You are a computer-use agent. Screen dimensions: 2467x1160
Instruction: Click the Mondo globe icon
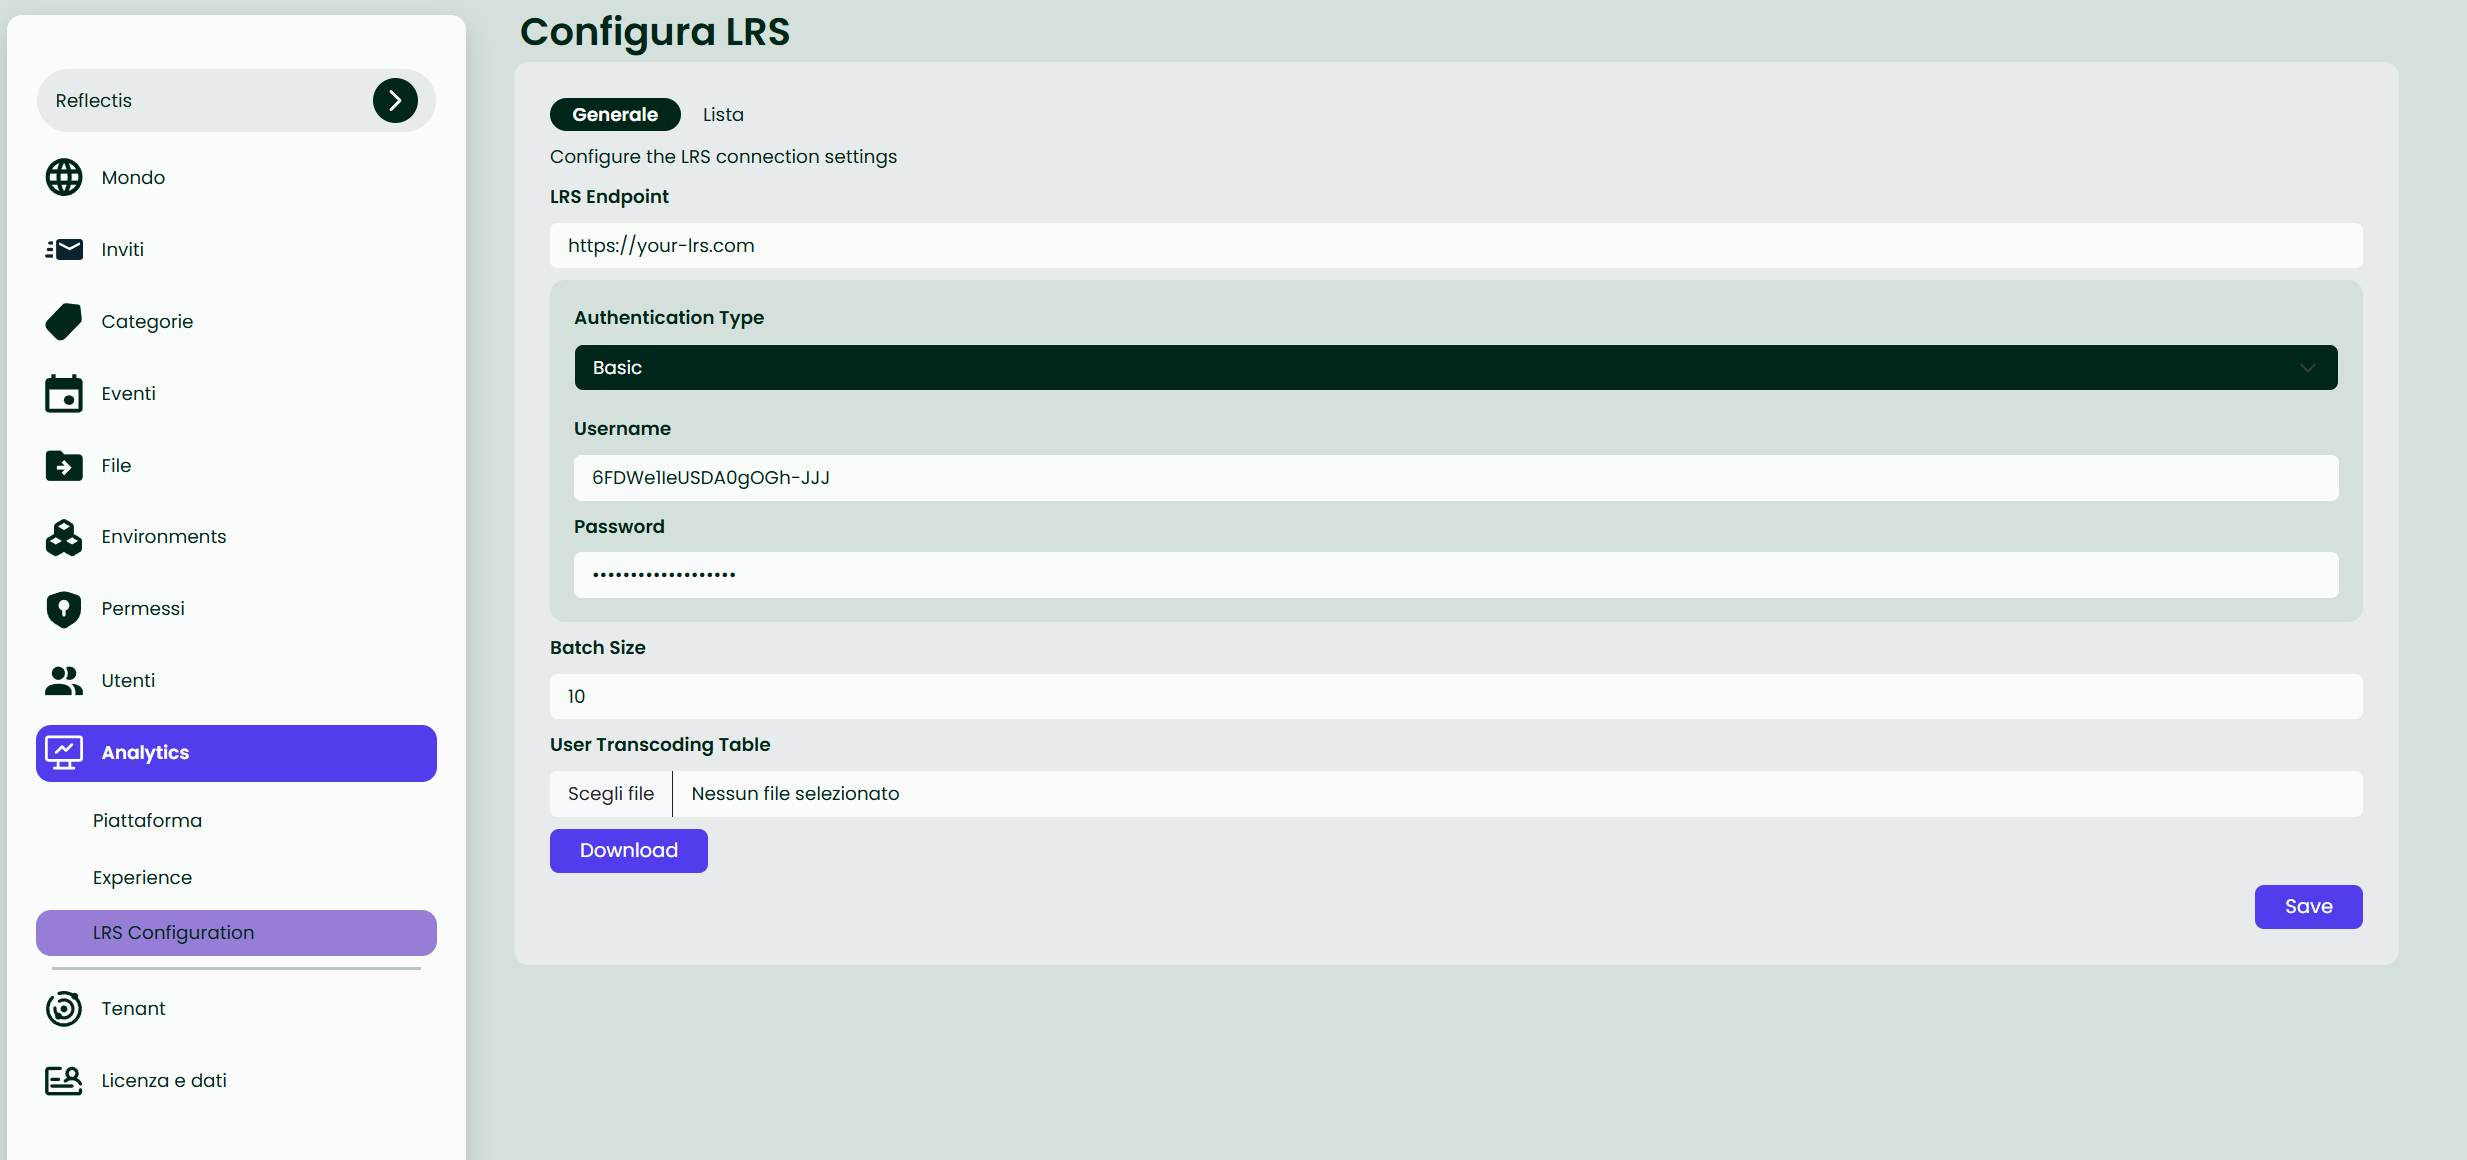pos(63,177)
